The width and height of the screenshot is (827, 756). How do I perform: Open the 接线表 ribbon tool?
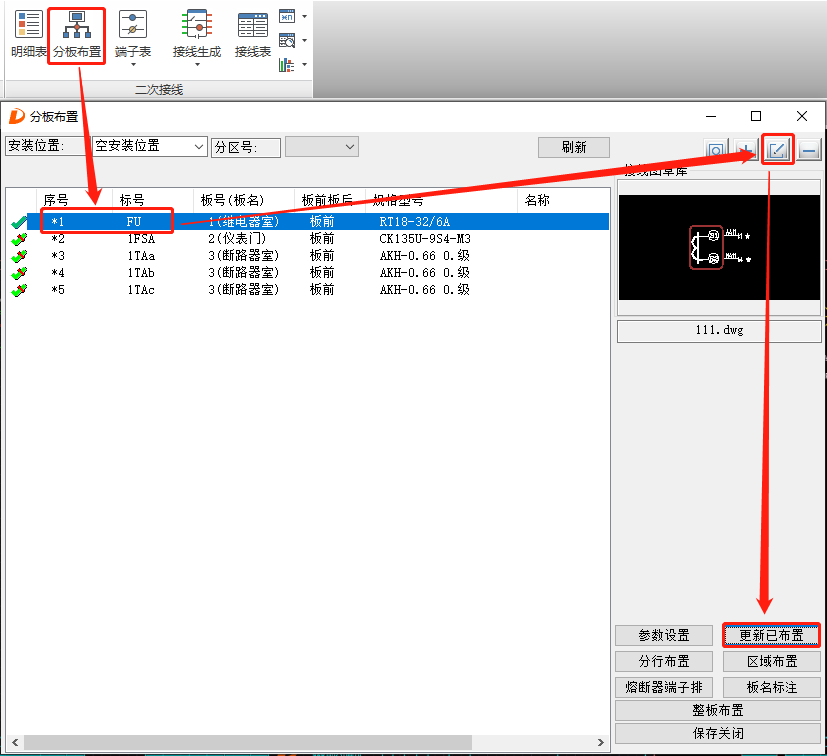click(x=253, y=35)
